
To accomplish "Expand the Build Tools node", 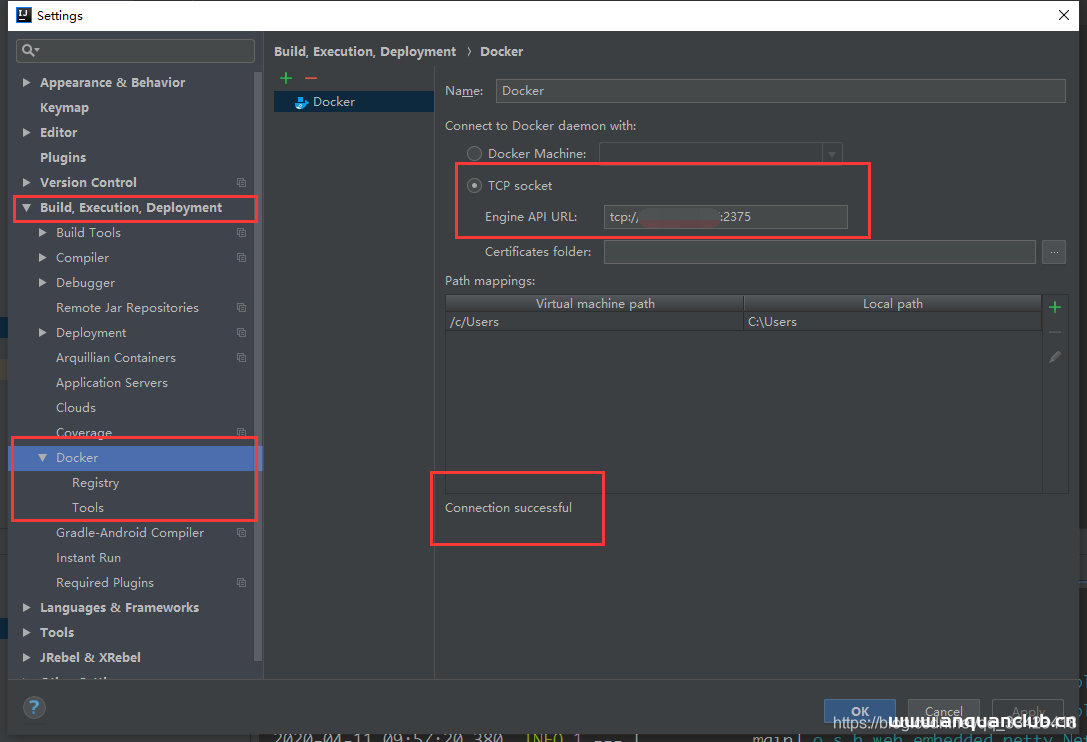I will click(42, 232).
